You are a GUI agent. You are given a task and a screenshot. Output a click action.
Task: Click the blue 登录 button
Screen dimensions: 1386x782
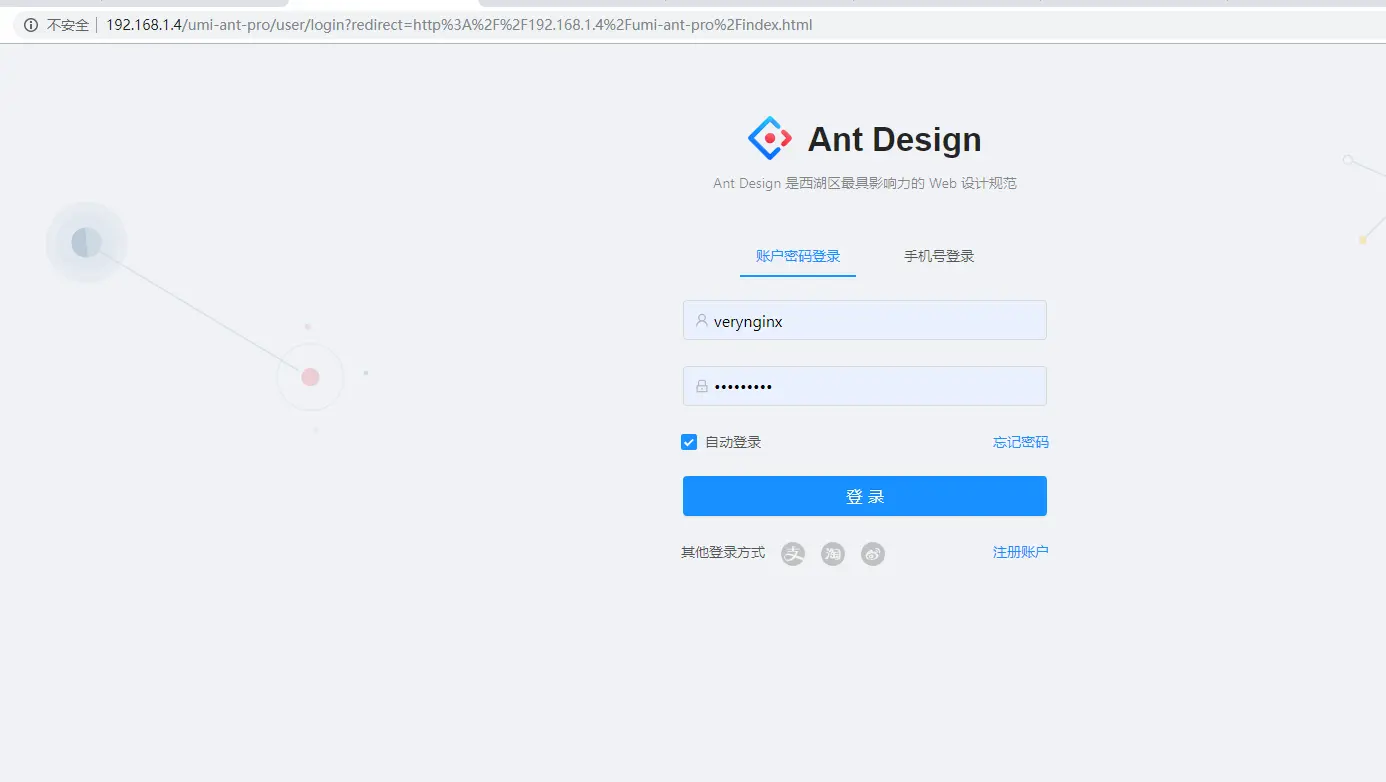pos(865,496)
